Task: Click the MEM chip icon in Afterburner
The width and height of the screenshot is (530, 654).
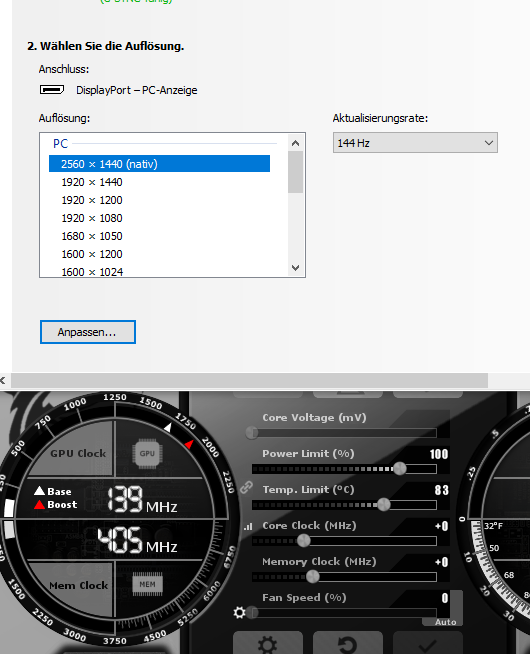Action: 147,584
